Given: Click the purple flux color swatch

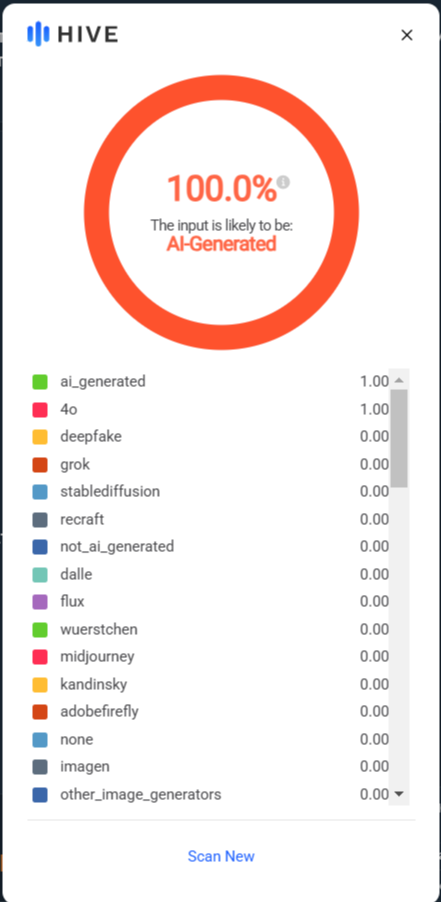Looking at the screenshot, I should click(40, 602).
